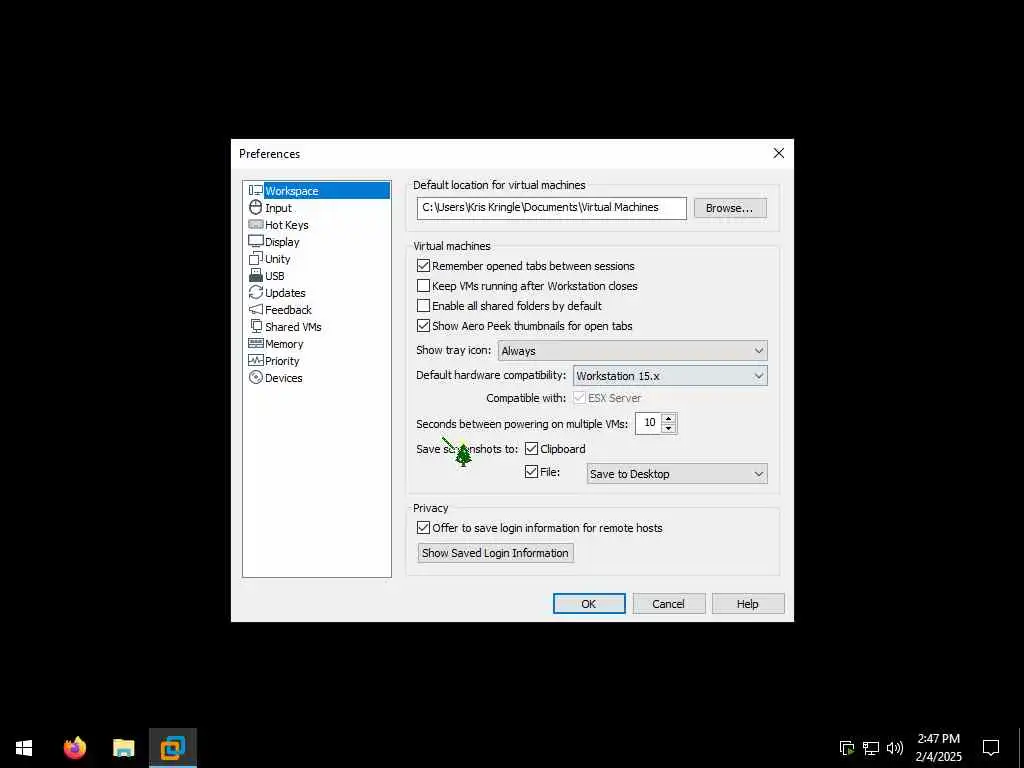Screen dimensions: 1024x768
Task: Click the Input mouse icon
Action: point(255,208)
